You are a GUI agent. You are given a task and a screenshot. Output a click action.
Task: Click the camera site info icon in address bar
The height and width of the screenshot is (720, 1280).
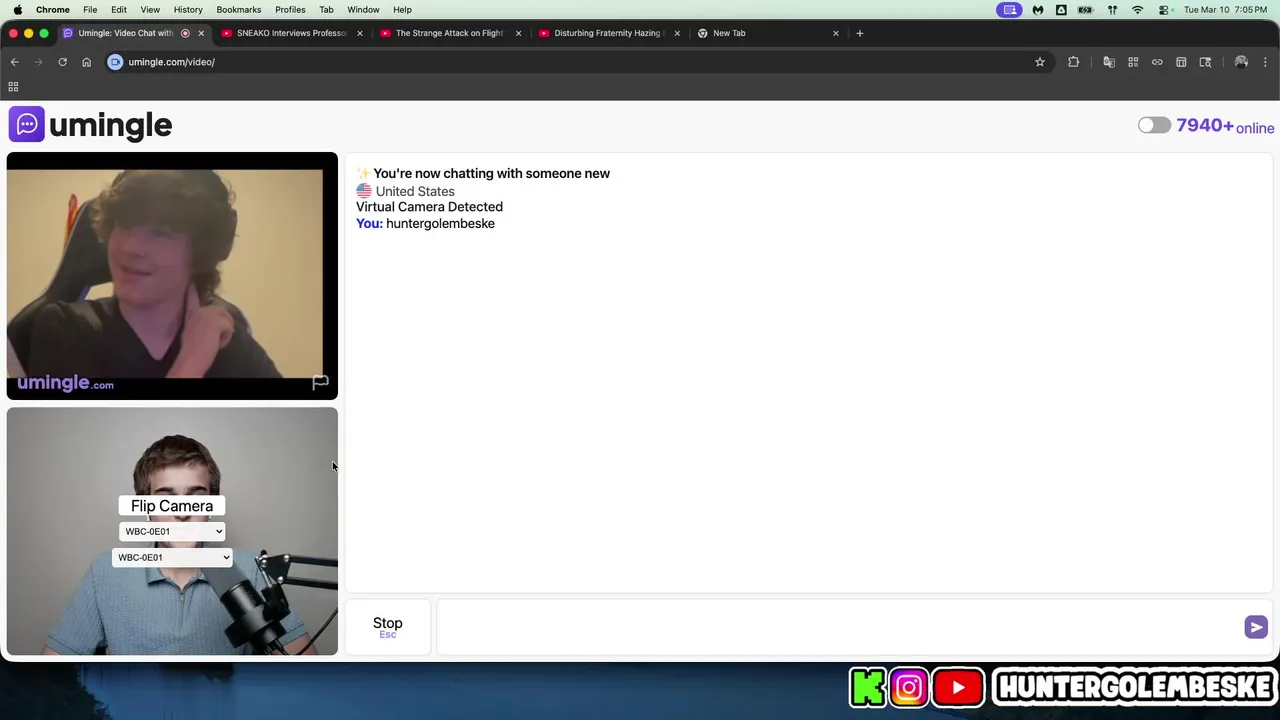click(x=115, y=62)
